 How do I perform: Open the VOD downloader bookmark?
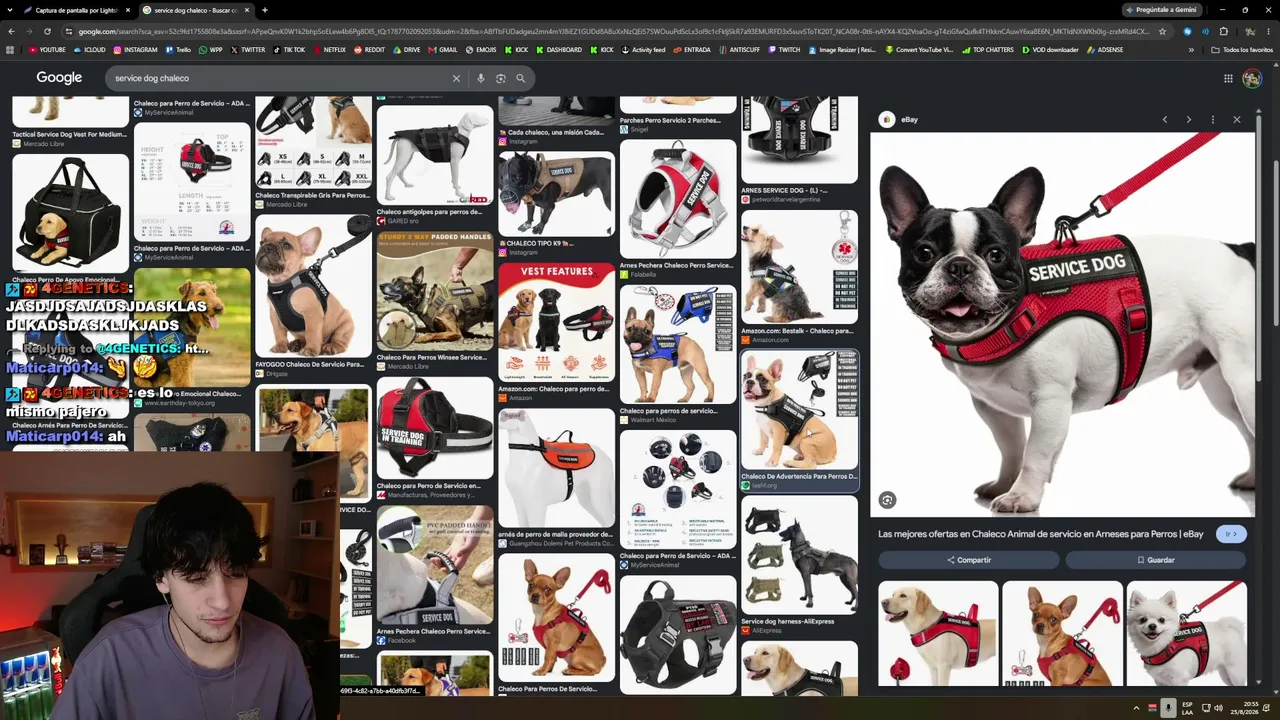pyautogui.click(x=1050, y=50)
